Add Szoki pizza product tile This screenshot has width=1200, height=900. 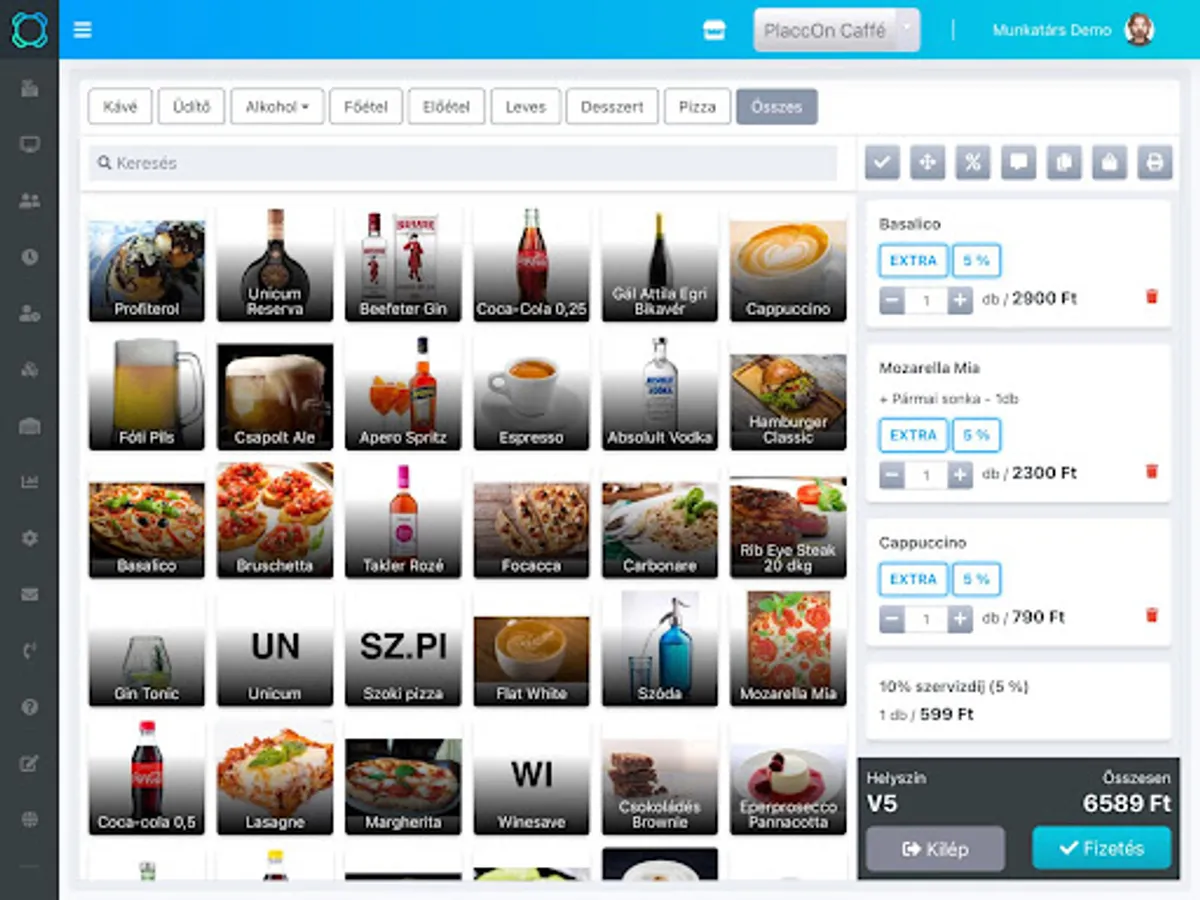point(403,649)
